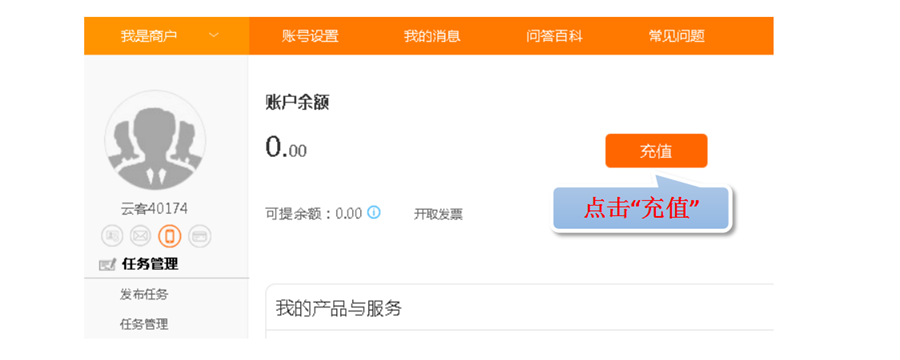900x360 pixels.
Task: Select 发布任务 in the sidebar
Action: 144,295
